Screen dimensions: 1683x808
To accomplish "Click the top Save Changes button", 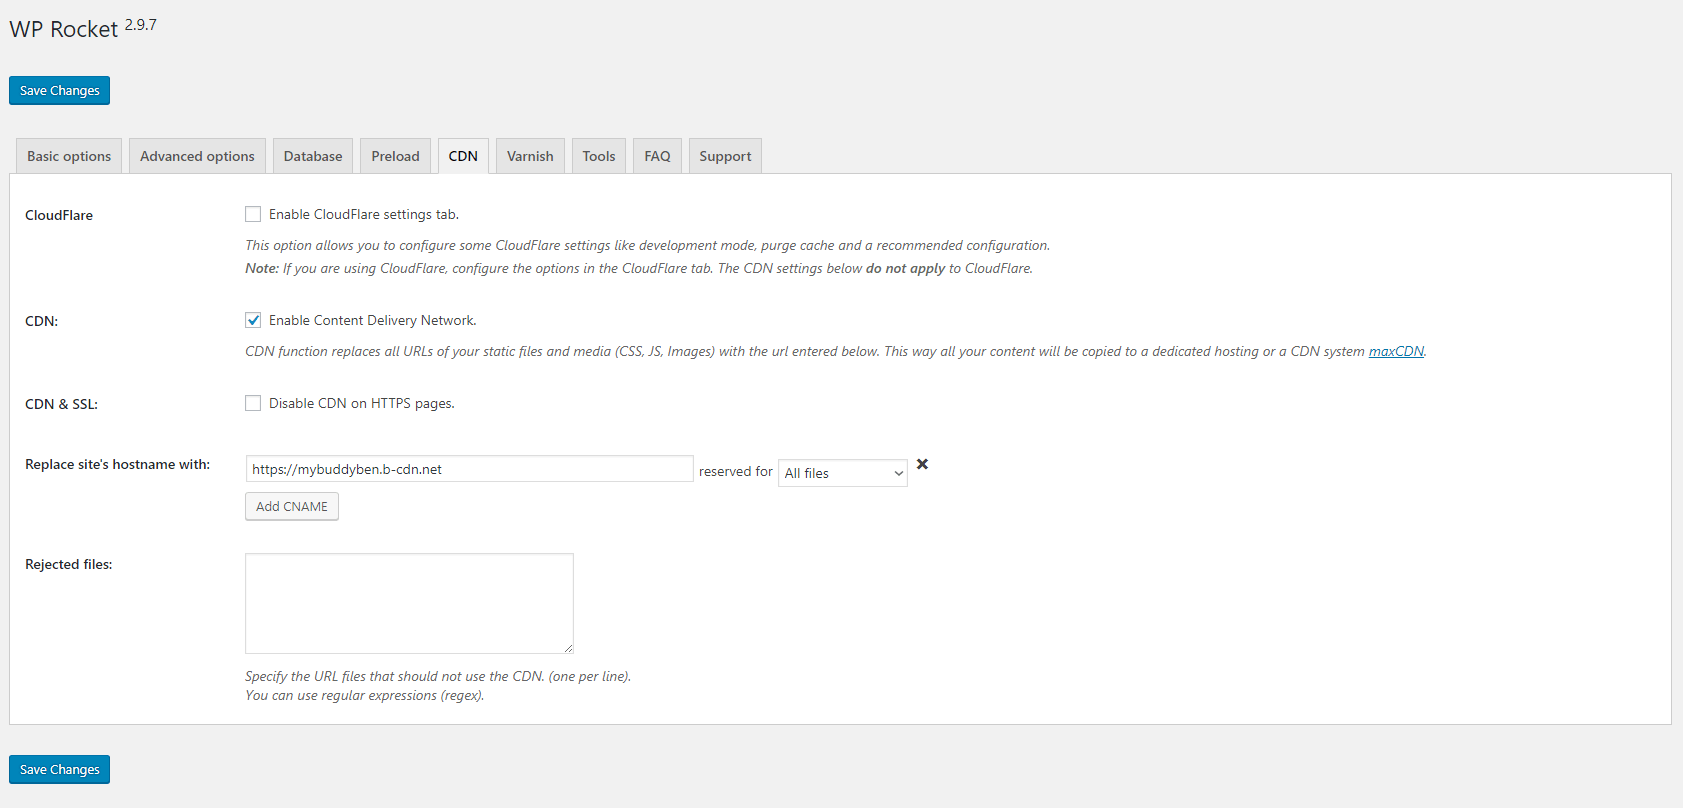I will pos(59,90).
